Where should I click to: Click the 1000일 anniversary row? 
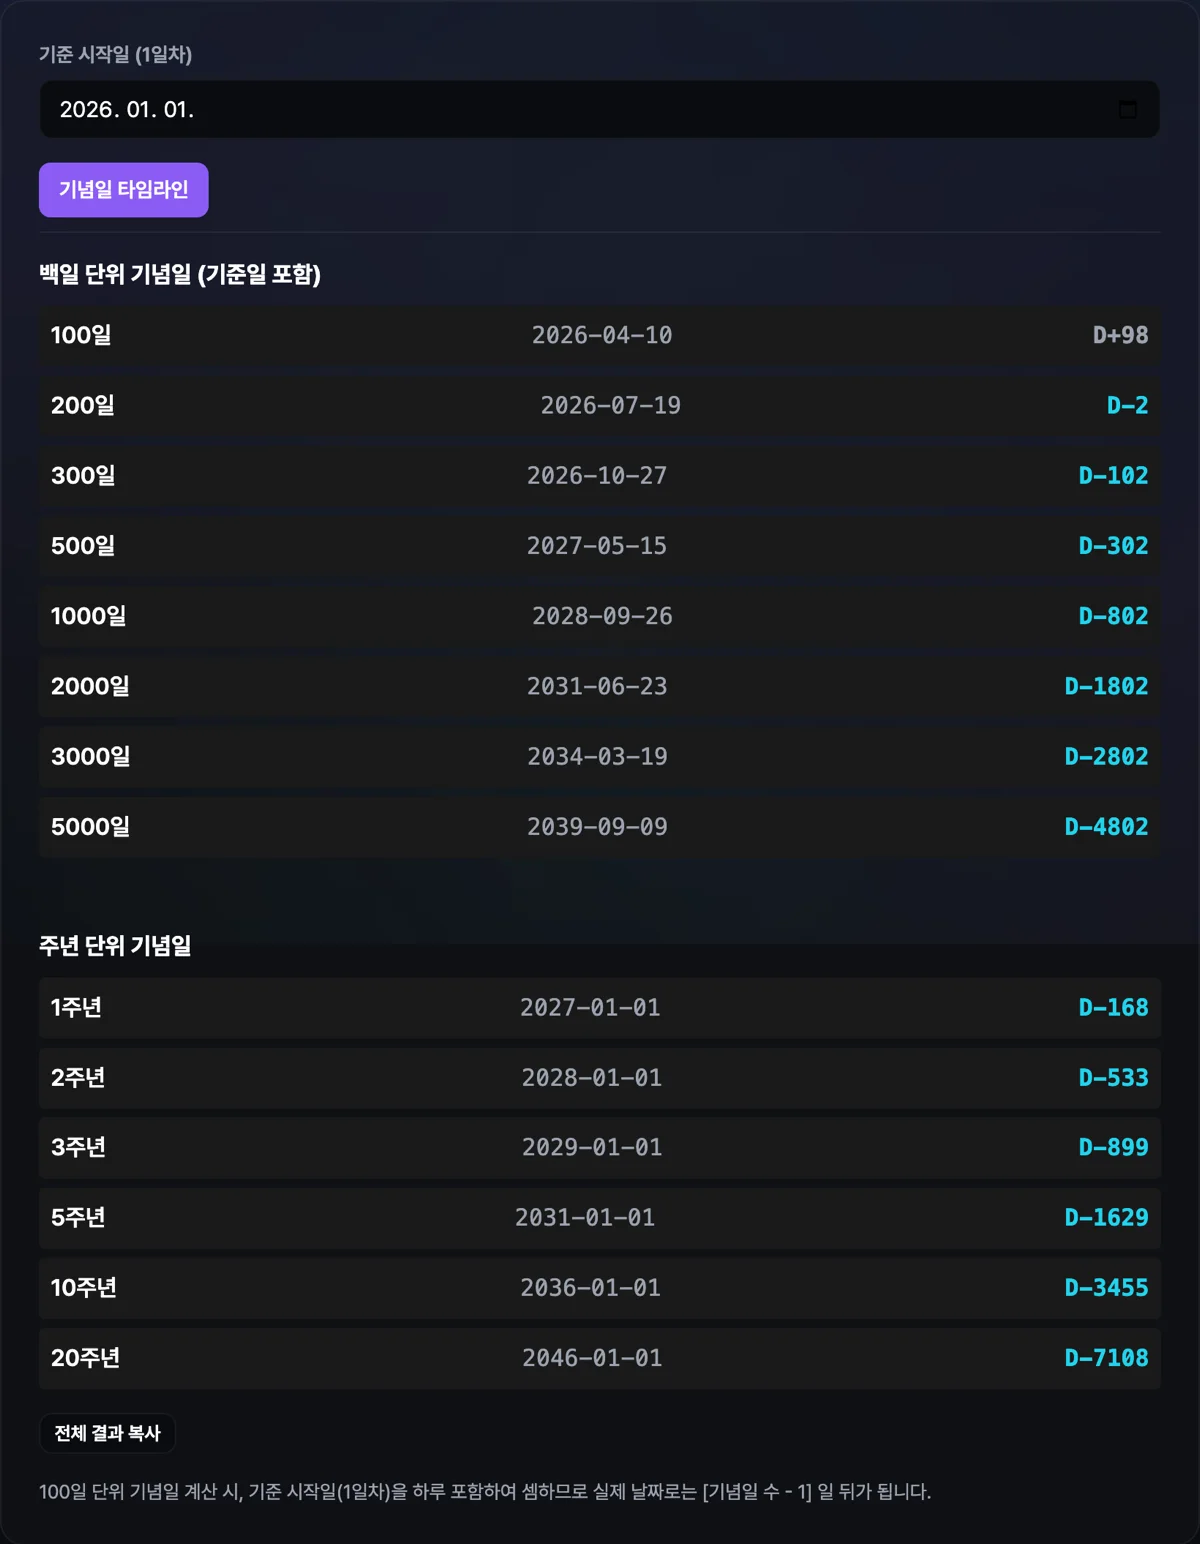pyautogui.click(x=600, y=616)
